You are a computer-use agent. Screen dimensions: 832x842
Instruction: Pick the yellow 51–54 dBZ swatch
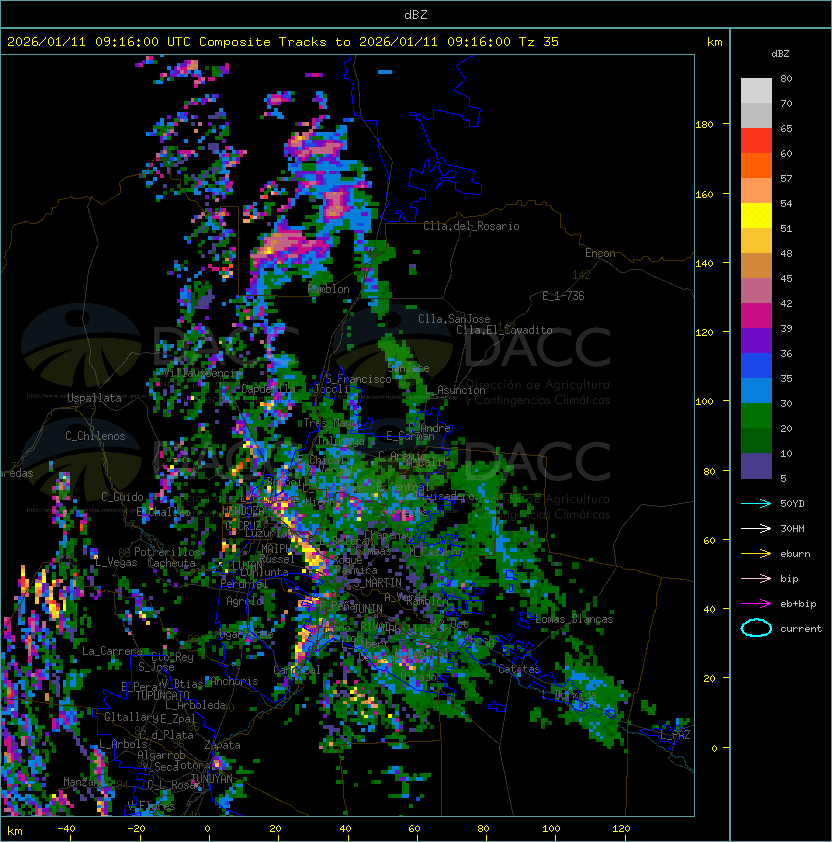[756, 216]
